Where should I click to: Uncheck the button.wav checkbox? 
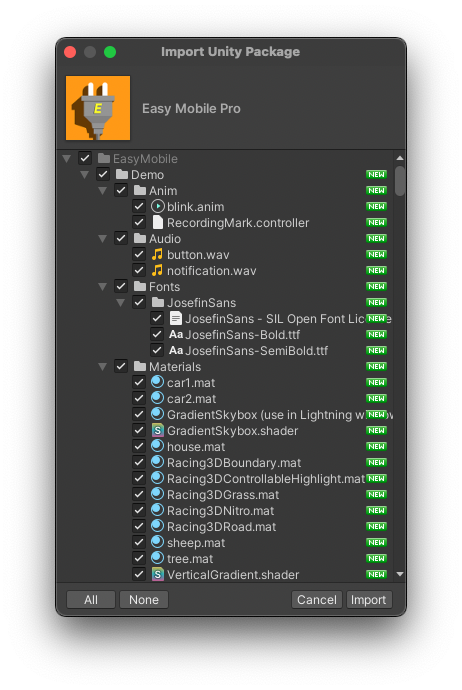tap(139, 254)
